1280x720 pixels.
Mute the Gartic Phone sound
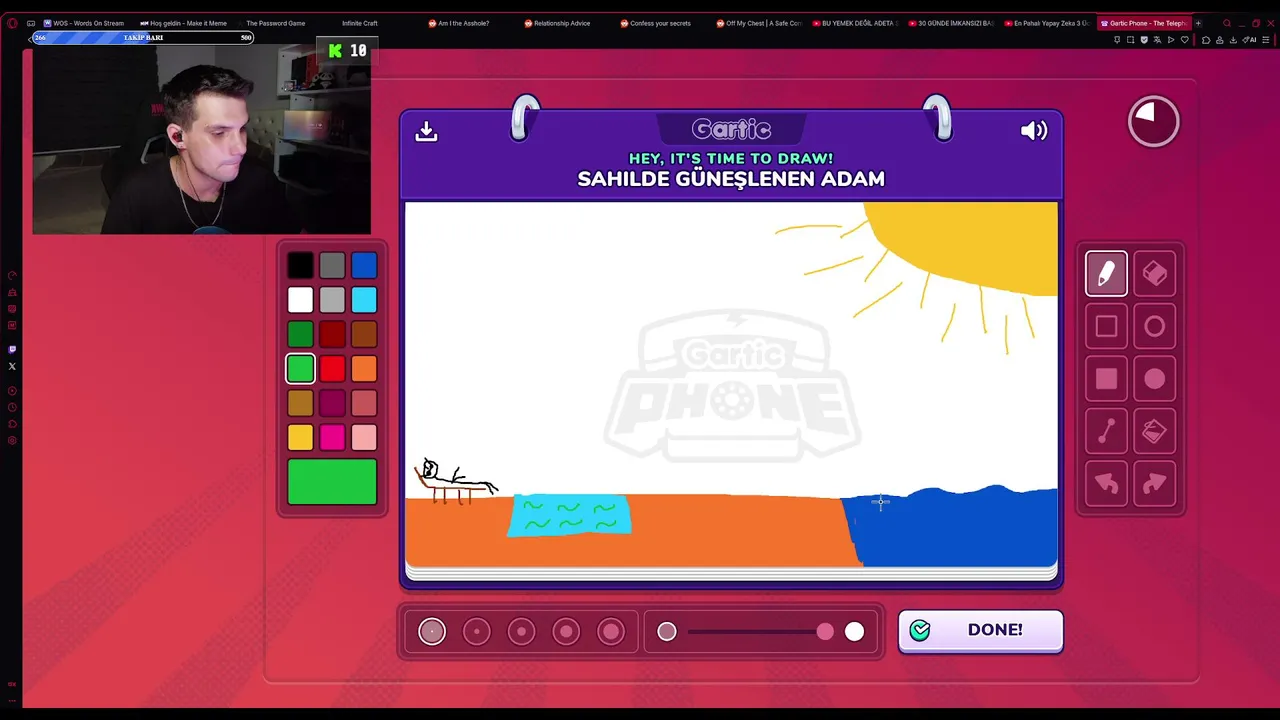point(1034,131)
